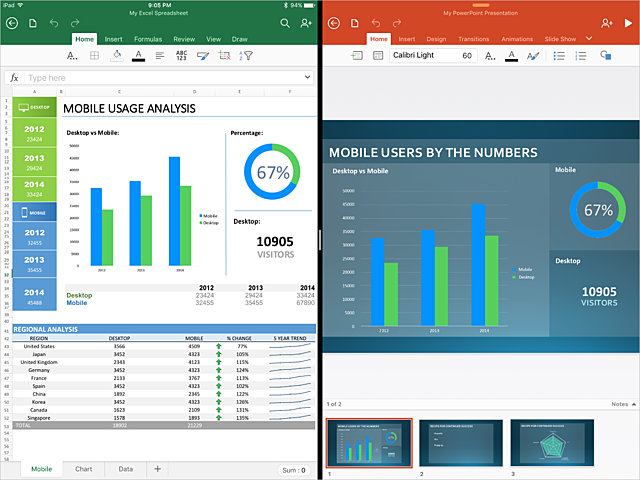Image resolution: width=640 pixels, height=480 pixels.
Task: Open the Excel Review tab
Action: 184,39
